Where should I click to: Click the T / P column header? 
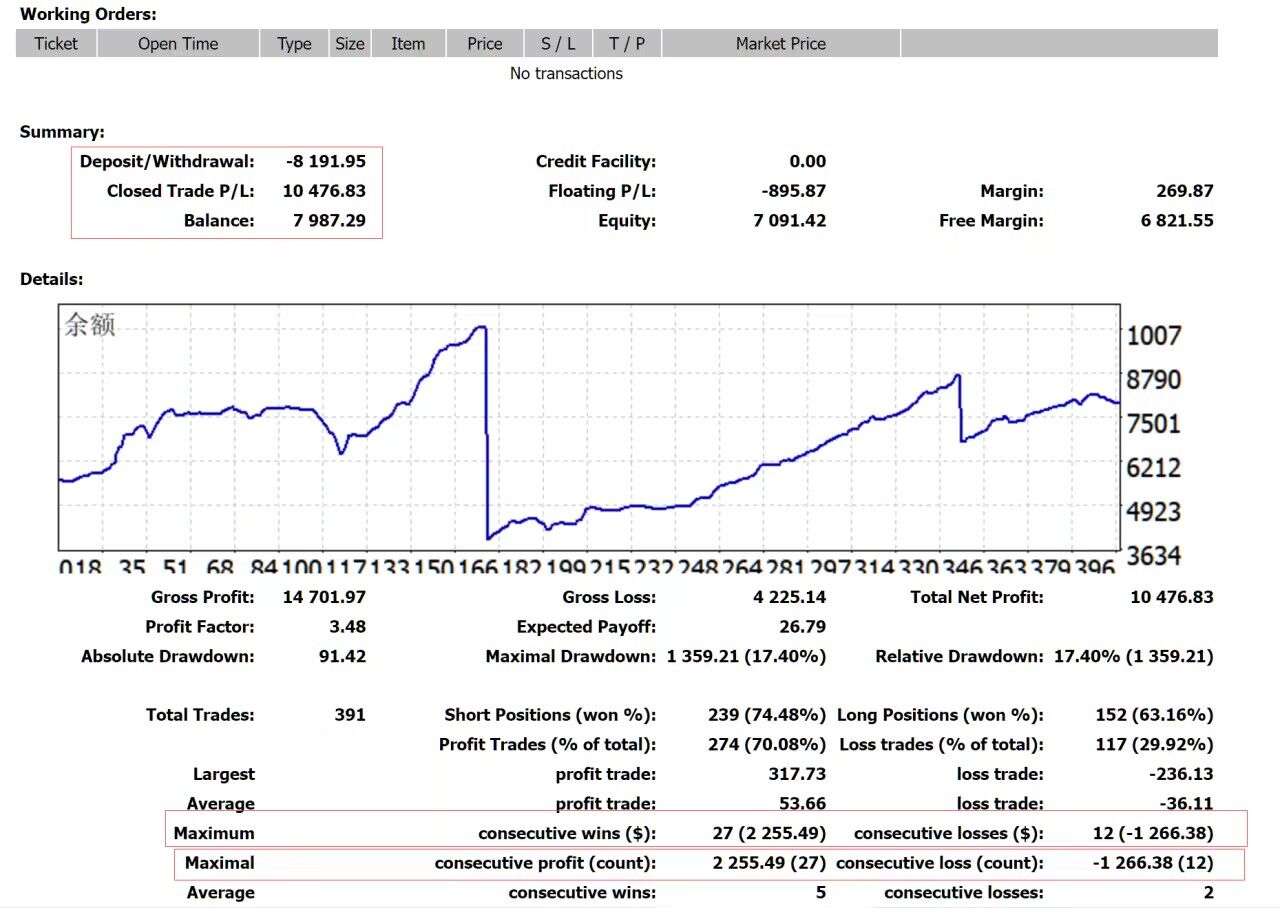pyautogui.click(x=627, y=44)
